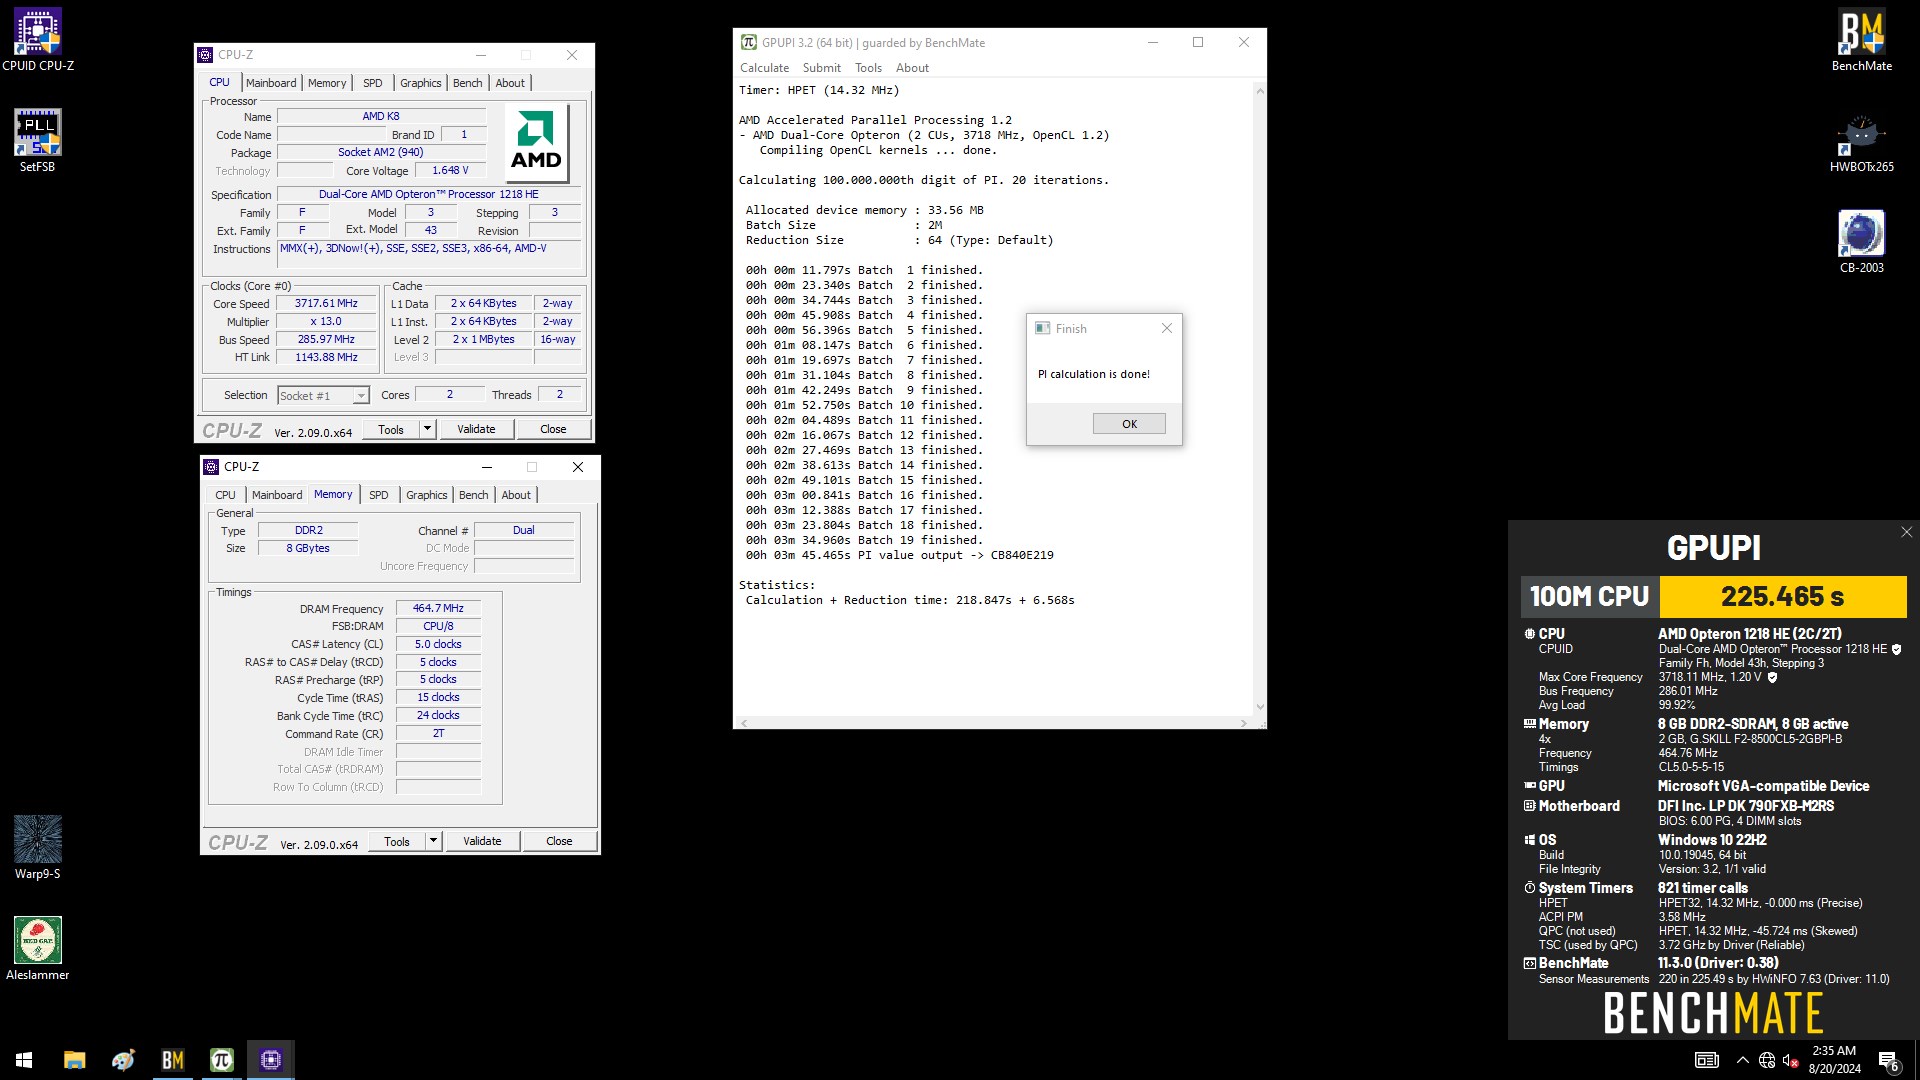Open the network tray icon

click(1767, 1060)
